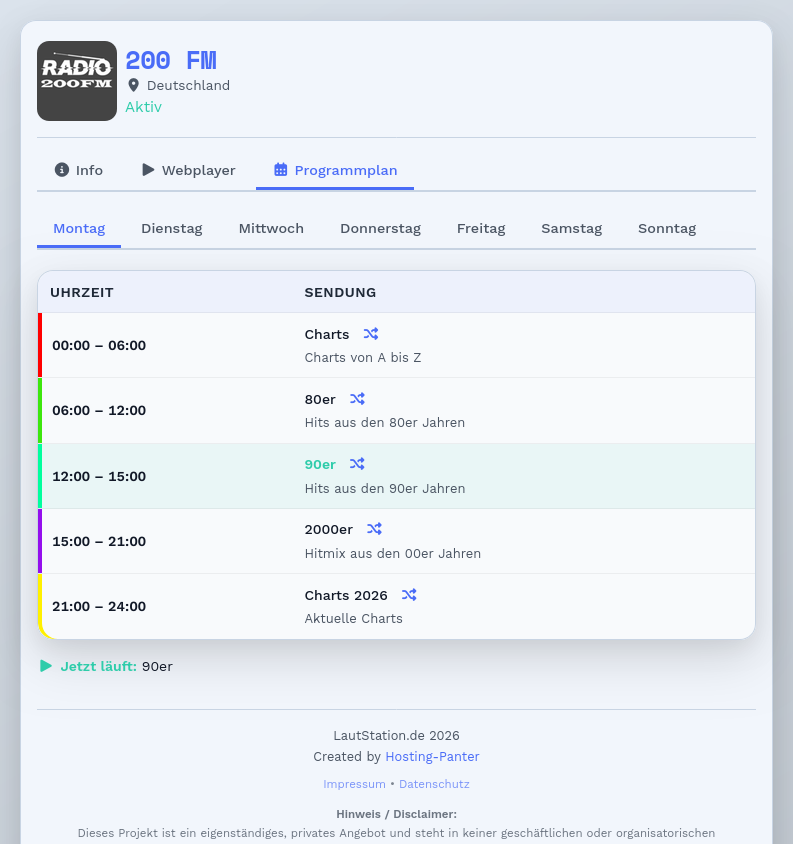Switch to the Dienstag schedule
Image resolution: width=793 pixels, height=844 pixels.
tap(172, 228)
